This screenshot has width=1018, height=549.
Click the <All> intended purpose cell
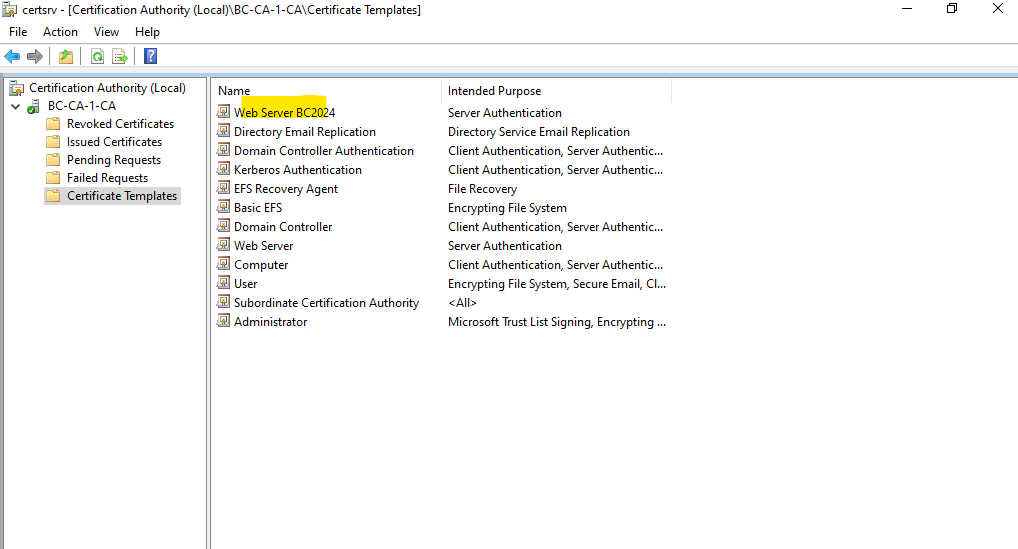[x=462, y=302]
